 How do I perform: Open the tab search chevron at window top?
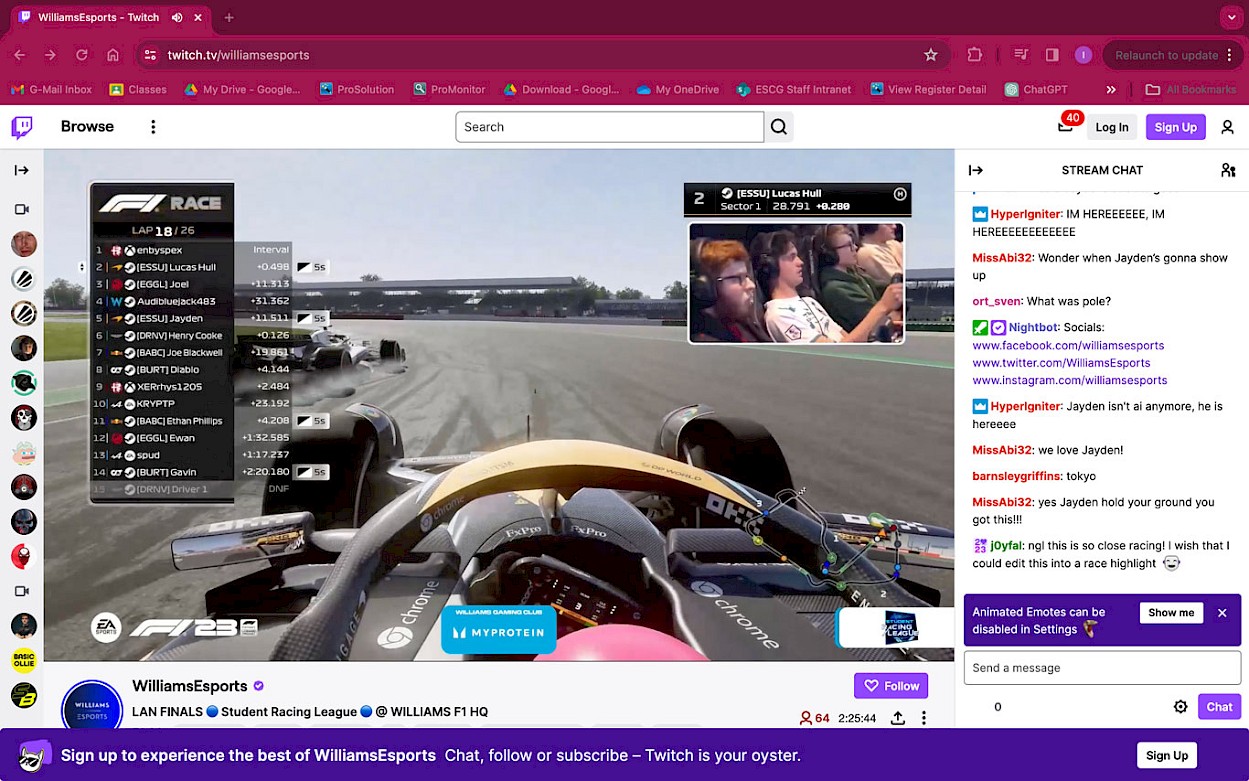point(1231,18)
